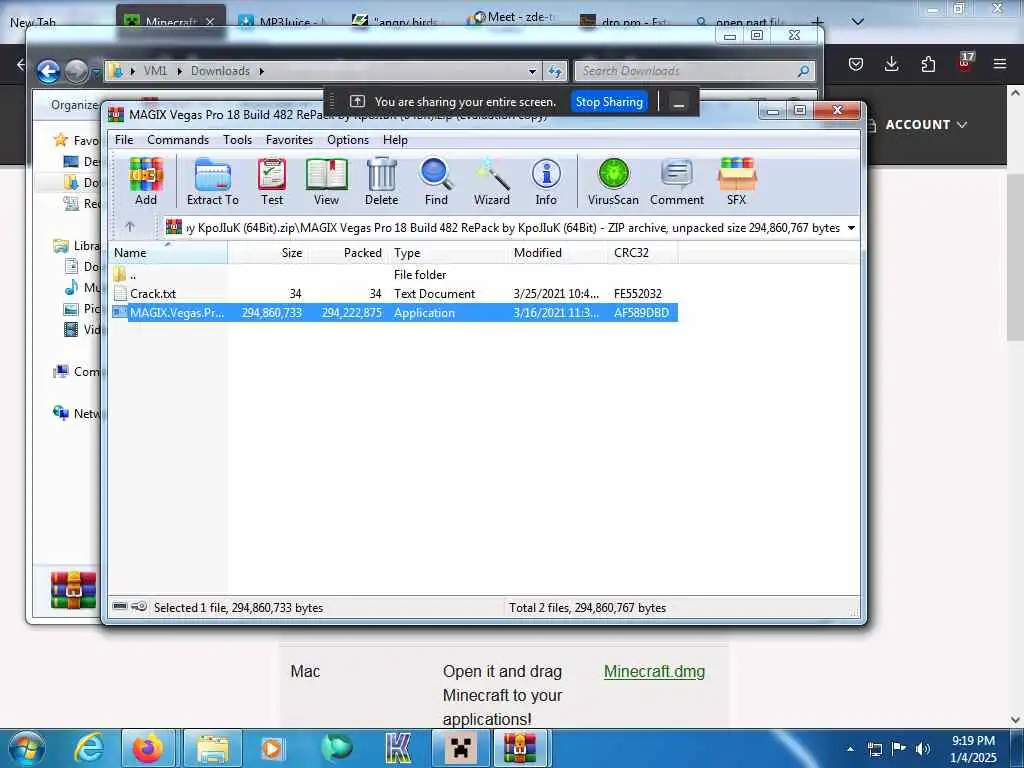This screenshot has height=768, width=1024.
Task: Add an archive Comment
Action: click(x=677, y=182)
